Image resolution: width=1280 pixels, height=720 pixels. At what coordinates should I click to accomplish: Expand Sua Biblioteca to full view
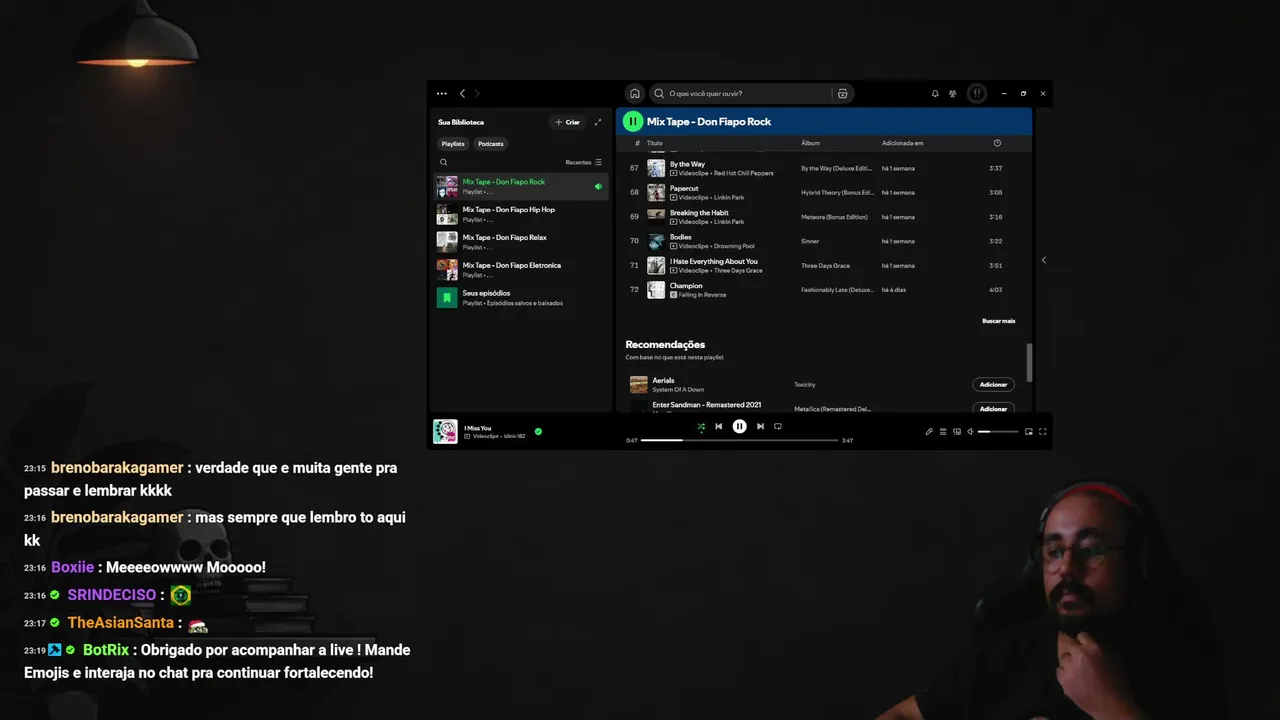click(x=598, y=122)
